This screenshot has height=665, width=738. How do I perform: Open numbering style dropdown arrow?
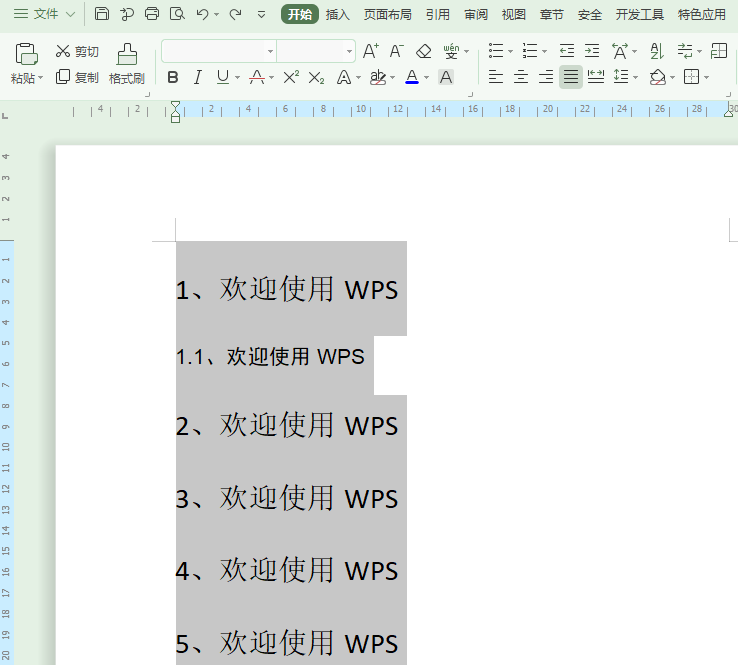tap(545, 51)
